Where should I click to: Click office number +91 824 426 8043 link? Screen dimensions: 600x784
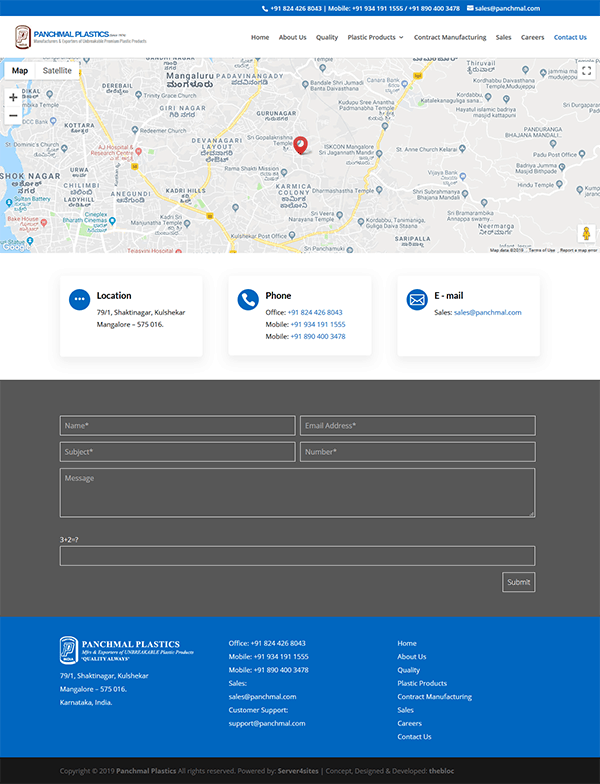coord(315,312)
